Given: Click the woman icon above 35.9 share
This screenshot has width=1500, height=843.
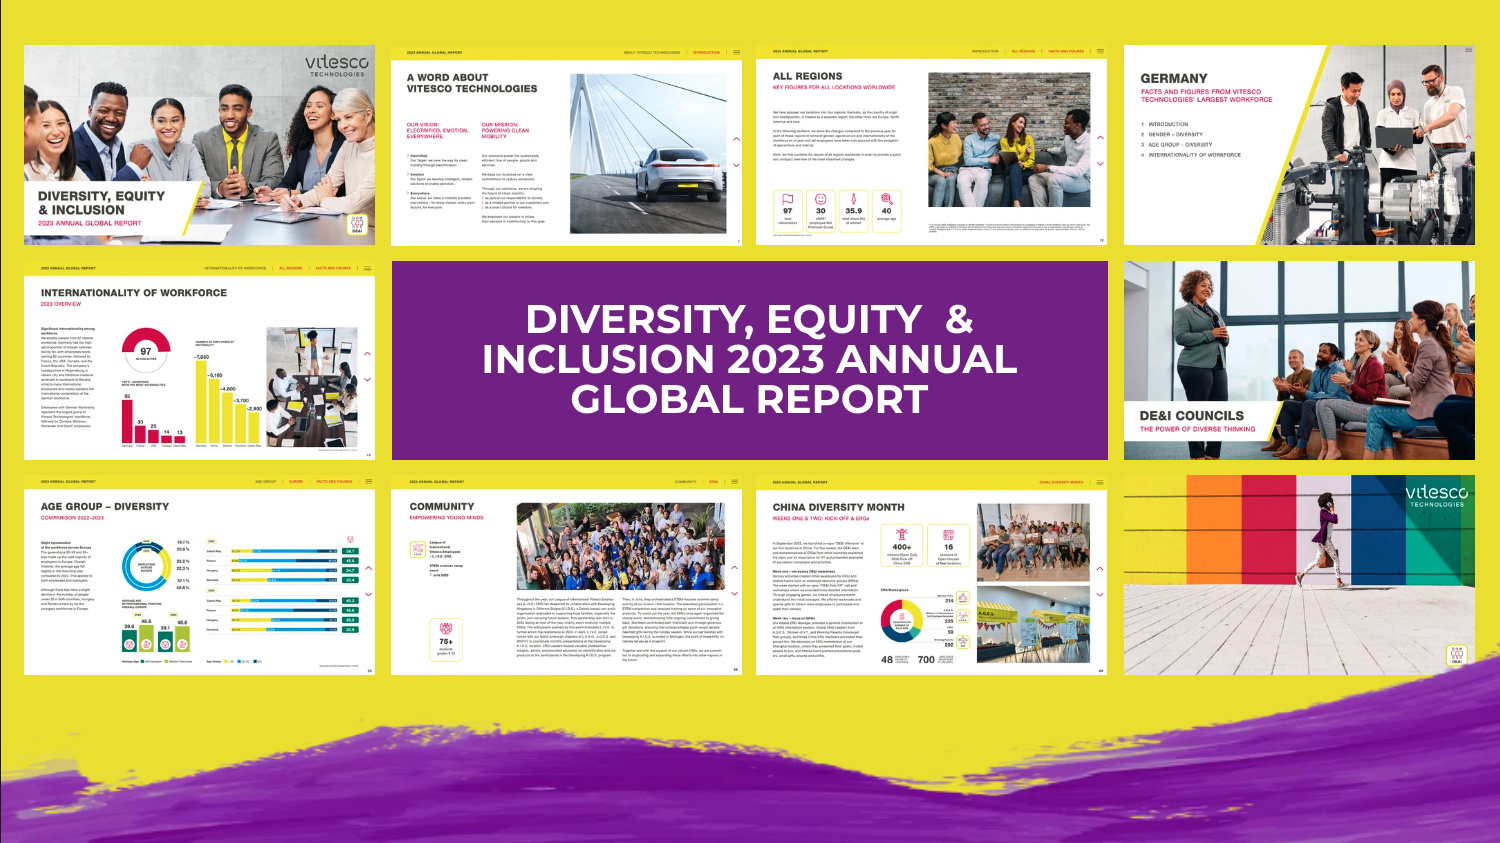Looking at the screenshot, I should (854, 199).
